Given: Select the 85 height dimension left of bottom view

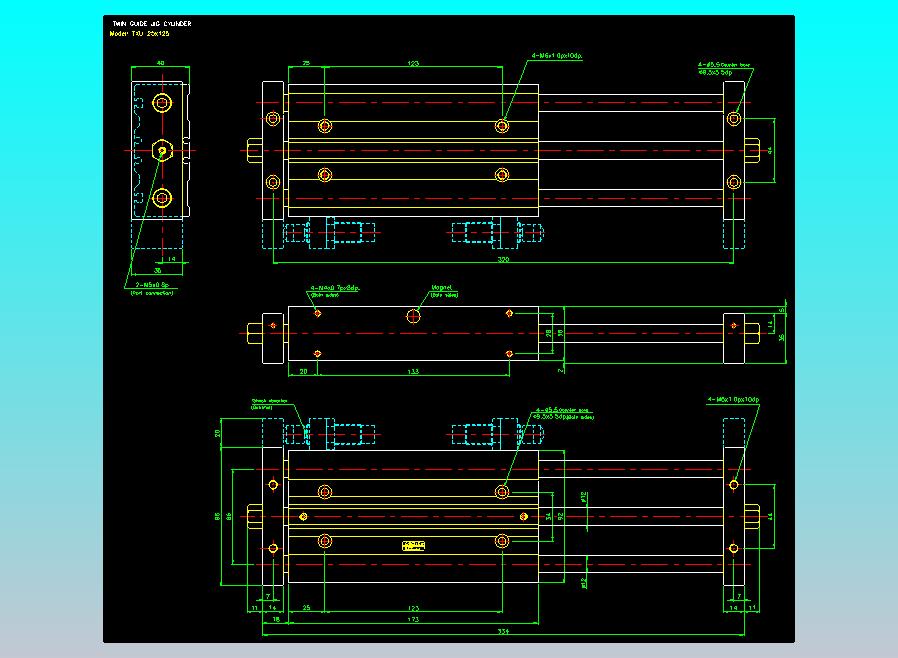Looking at the screenshot, I should tap(218, 516).
